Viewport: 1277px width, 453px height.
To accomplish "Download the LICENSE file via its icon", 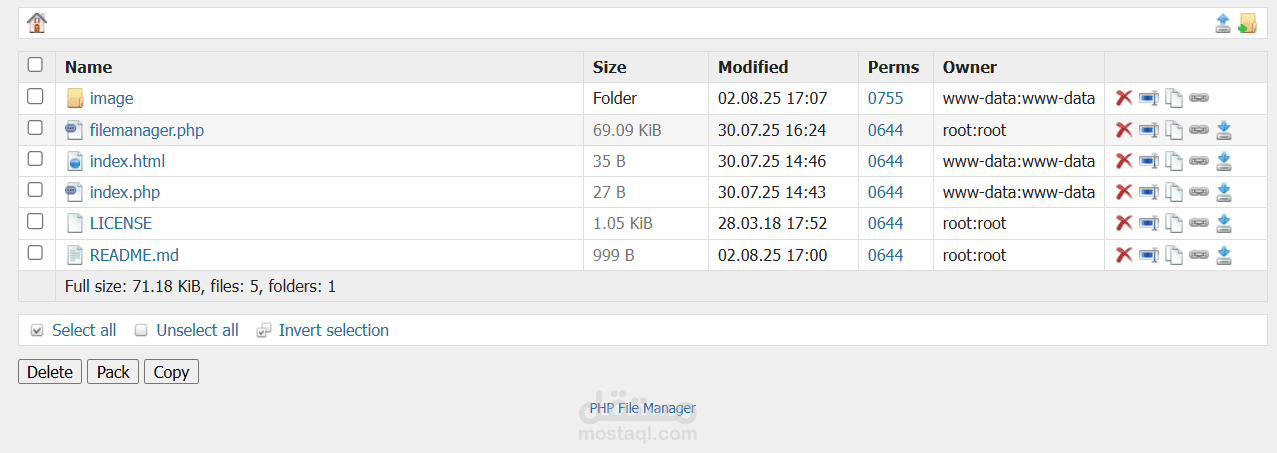I will pos(1224,223).
